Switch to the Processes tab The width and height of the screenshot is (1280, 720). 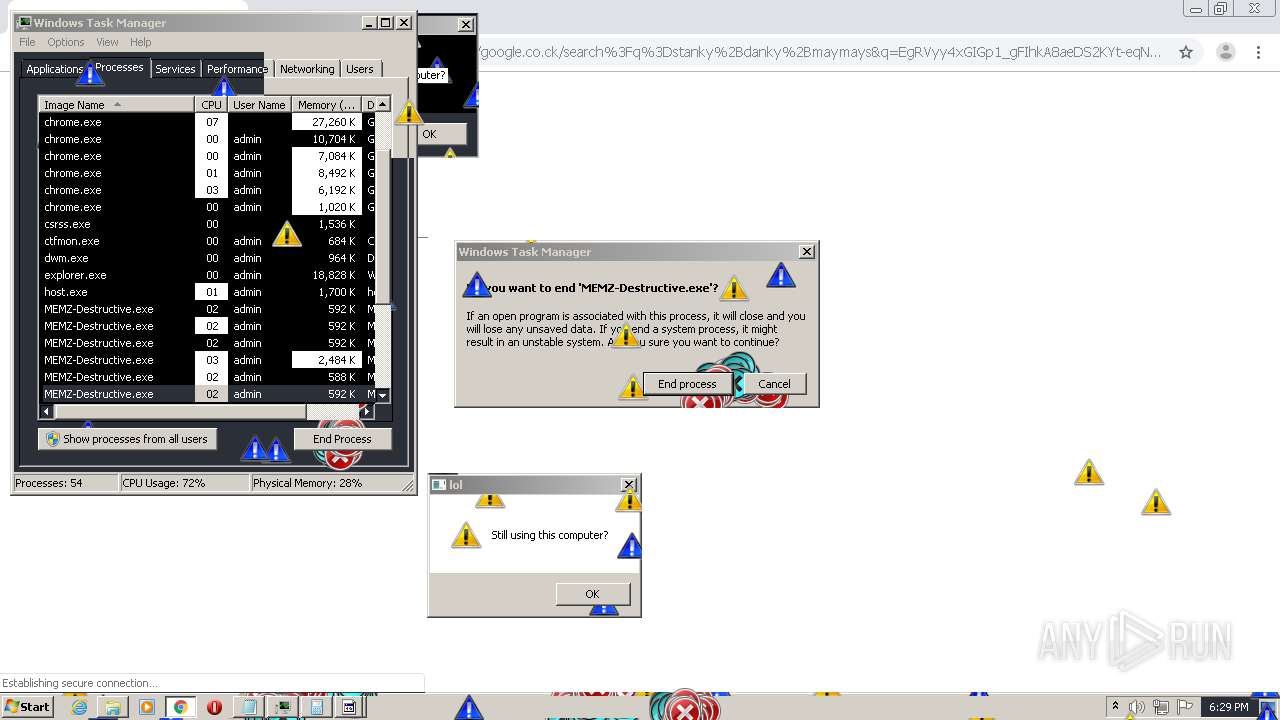[x=119, y=67]
